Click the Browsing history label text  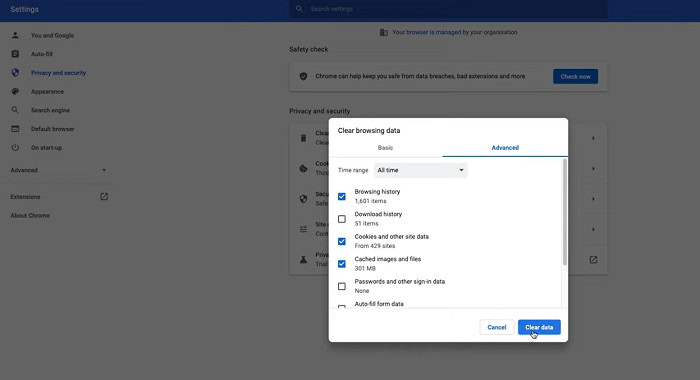[x=377, y=192]
